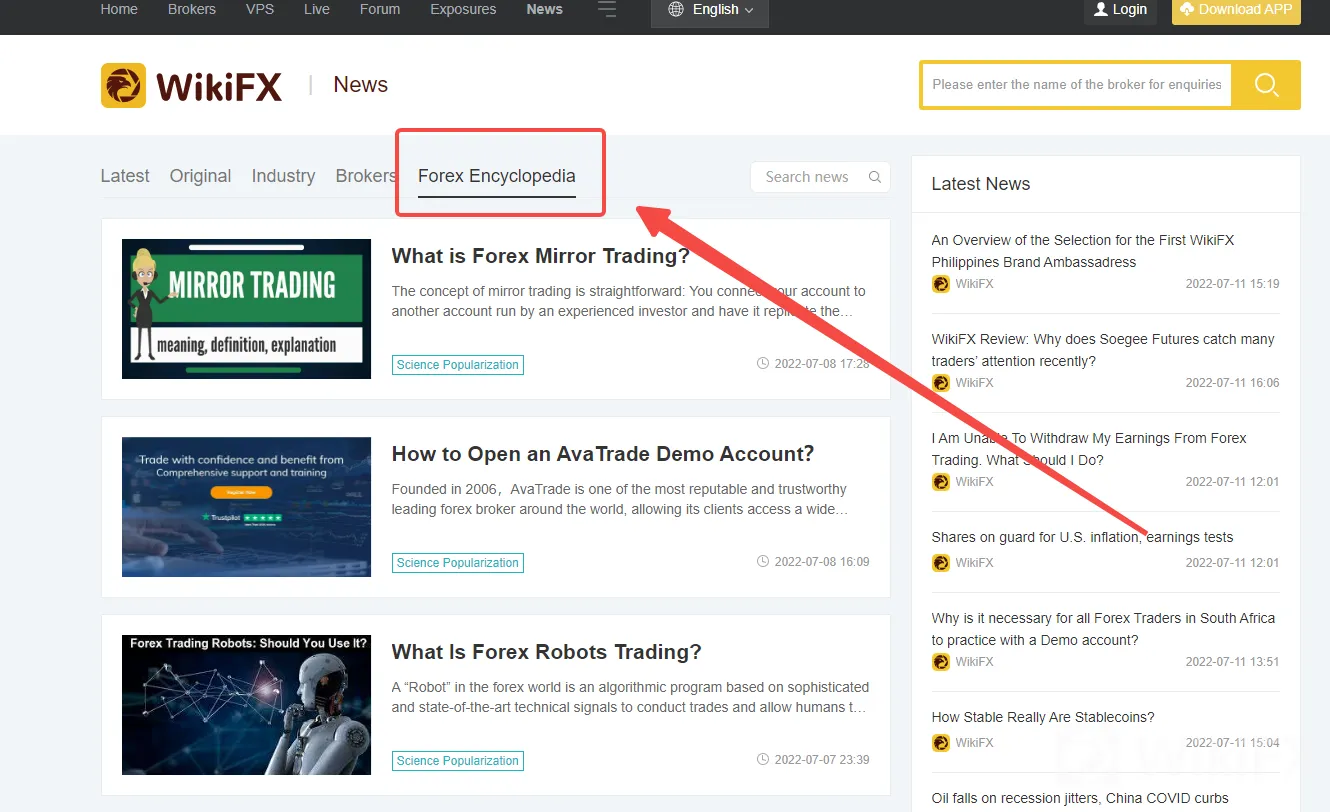Image resolution: width=1330 pixels, height=812 pixels.
Task: Open South Africa Demo account news link
Action: coord(1103,629)
